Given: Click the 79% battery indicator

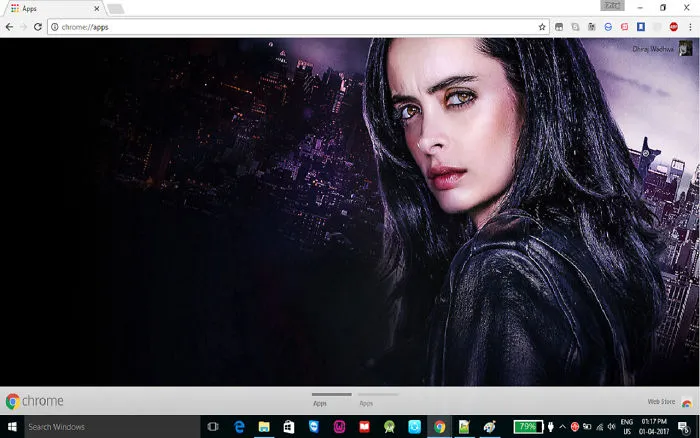Looking at the screenshot, I should [528, 427].
